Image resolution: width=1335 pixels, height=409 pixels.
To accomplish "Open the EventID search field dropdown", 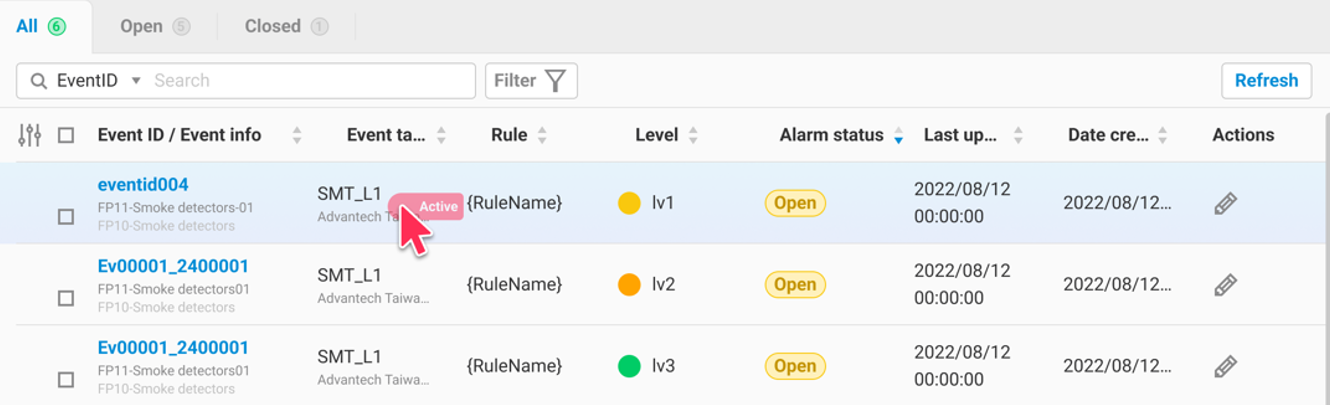I will pyautogui.click(x=136, y=81).
